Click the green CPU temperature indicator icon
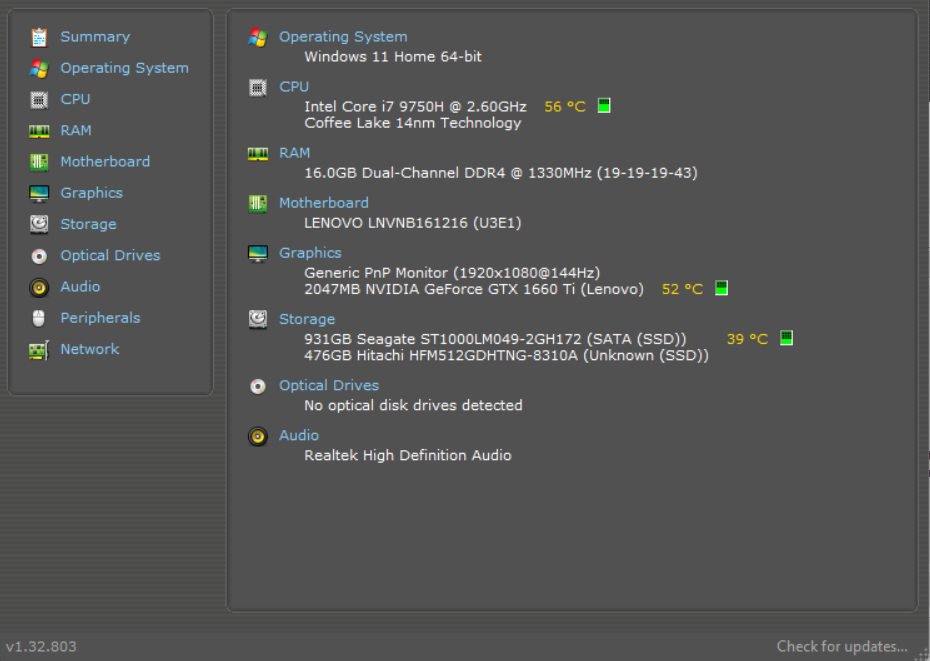 604,106
